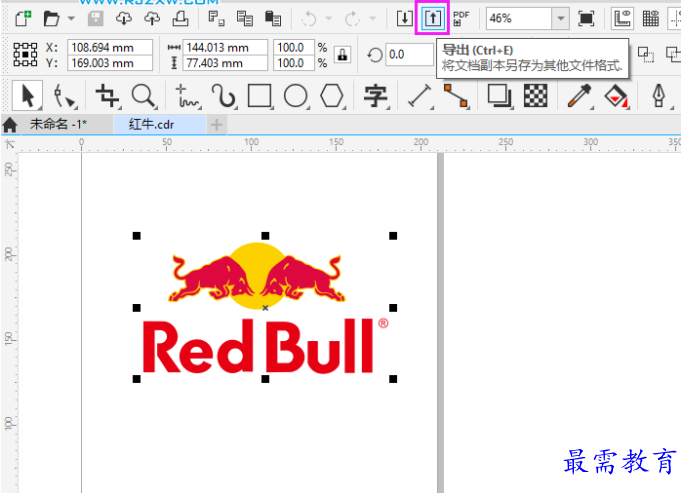Select the Shape tool

coord(64,96)
